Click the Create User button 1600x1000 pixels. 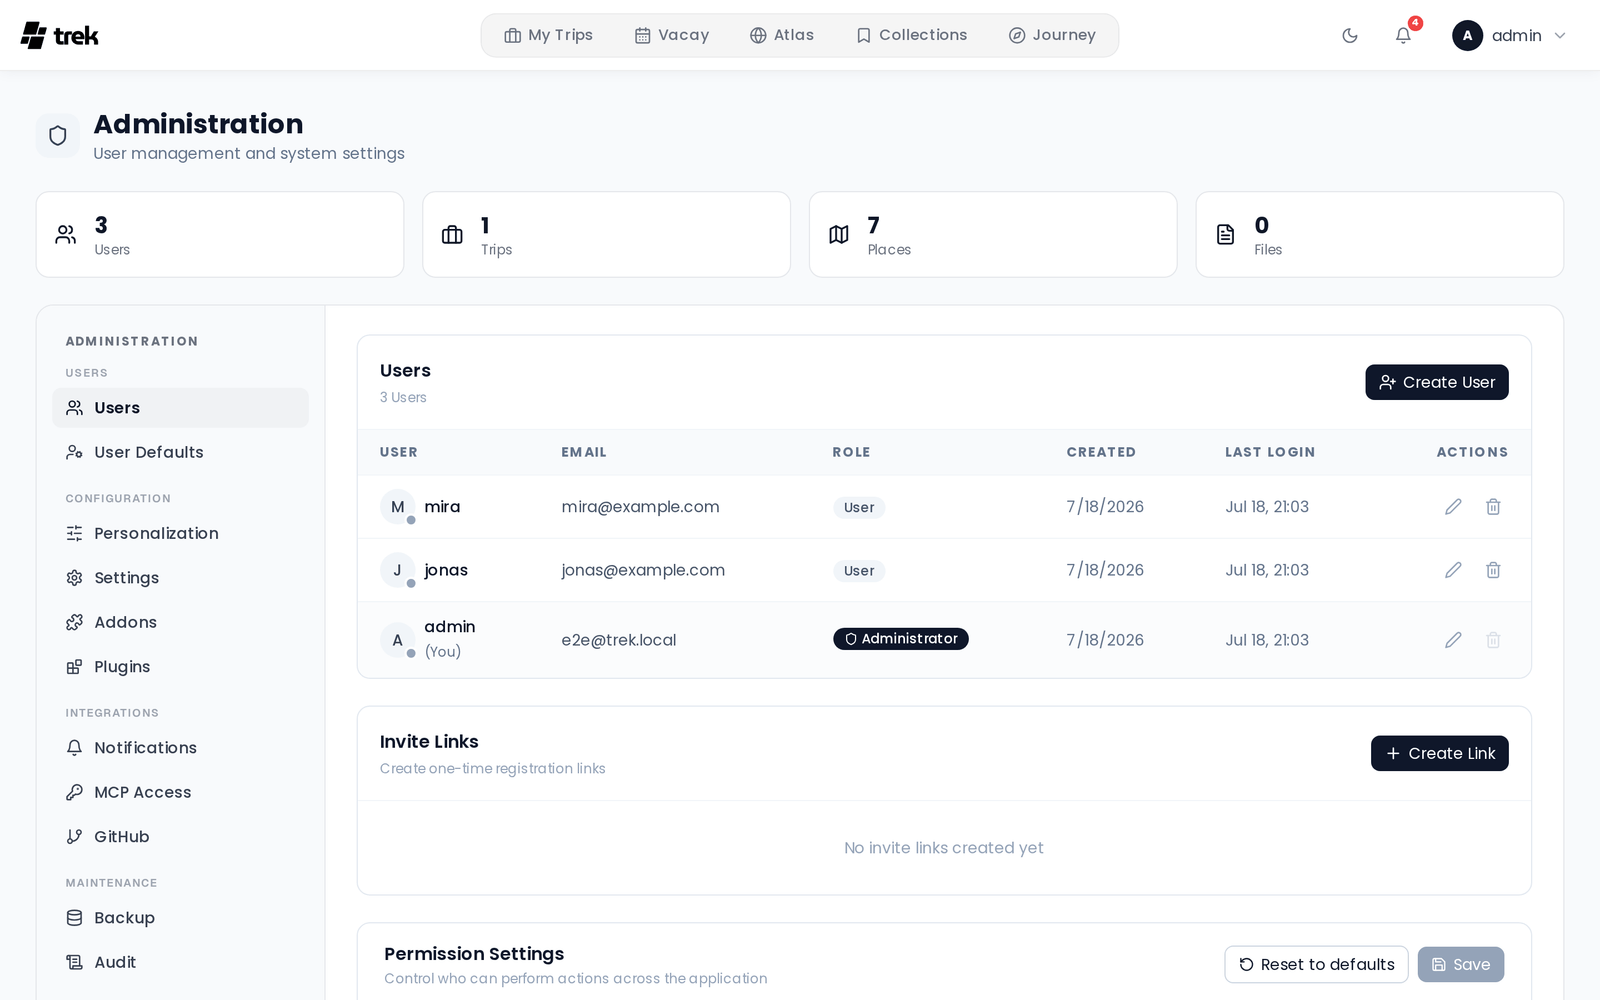(1437, 382)
